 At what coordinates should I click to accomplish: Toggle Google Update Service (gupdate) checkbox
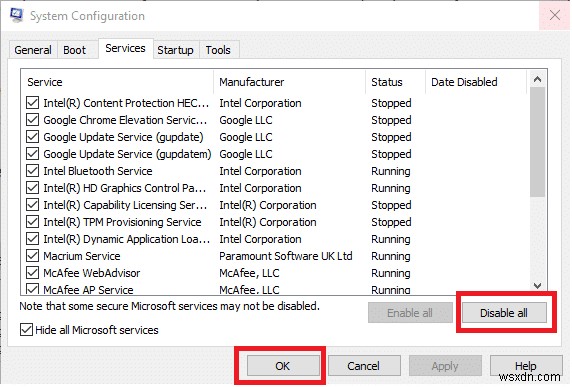point(32,137)
